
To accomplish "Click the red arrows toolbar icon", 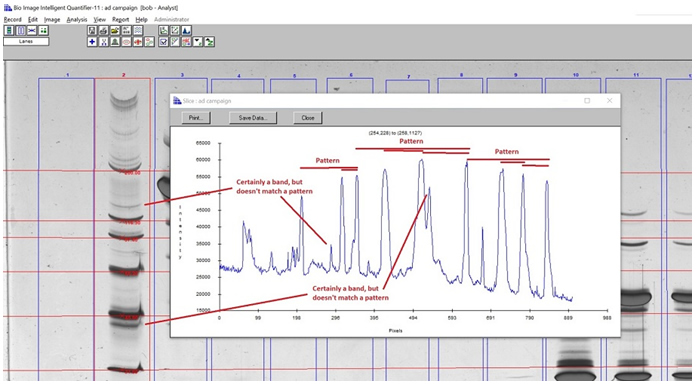I will [138, 42].
